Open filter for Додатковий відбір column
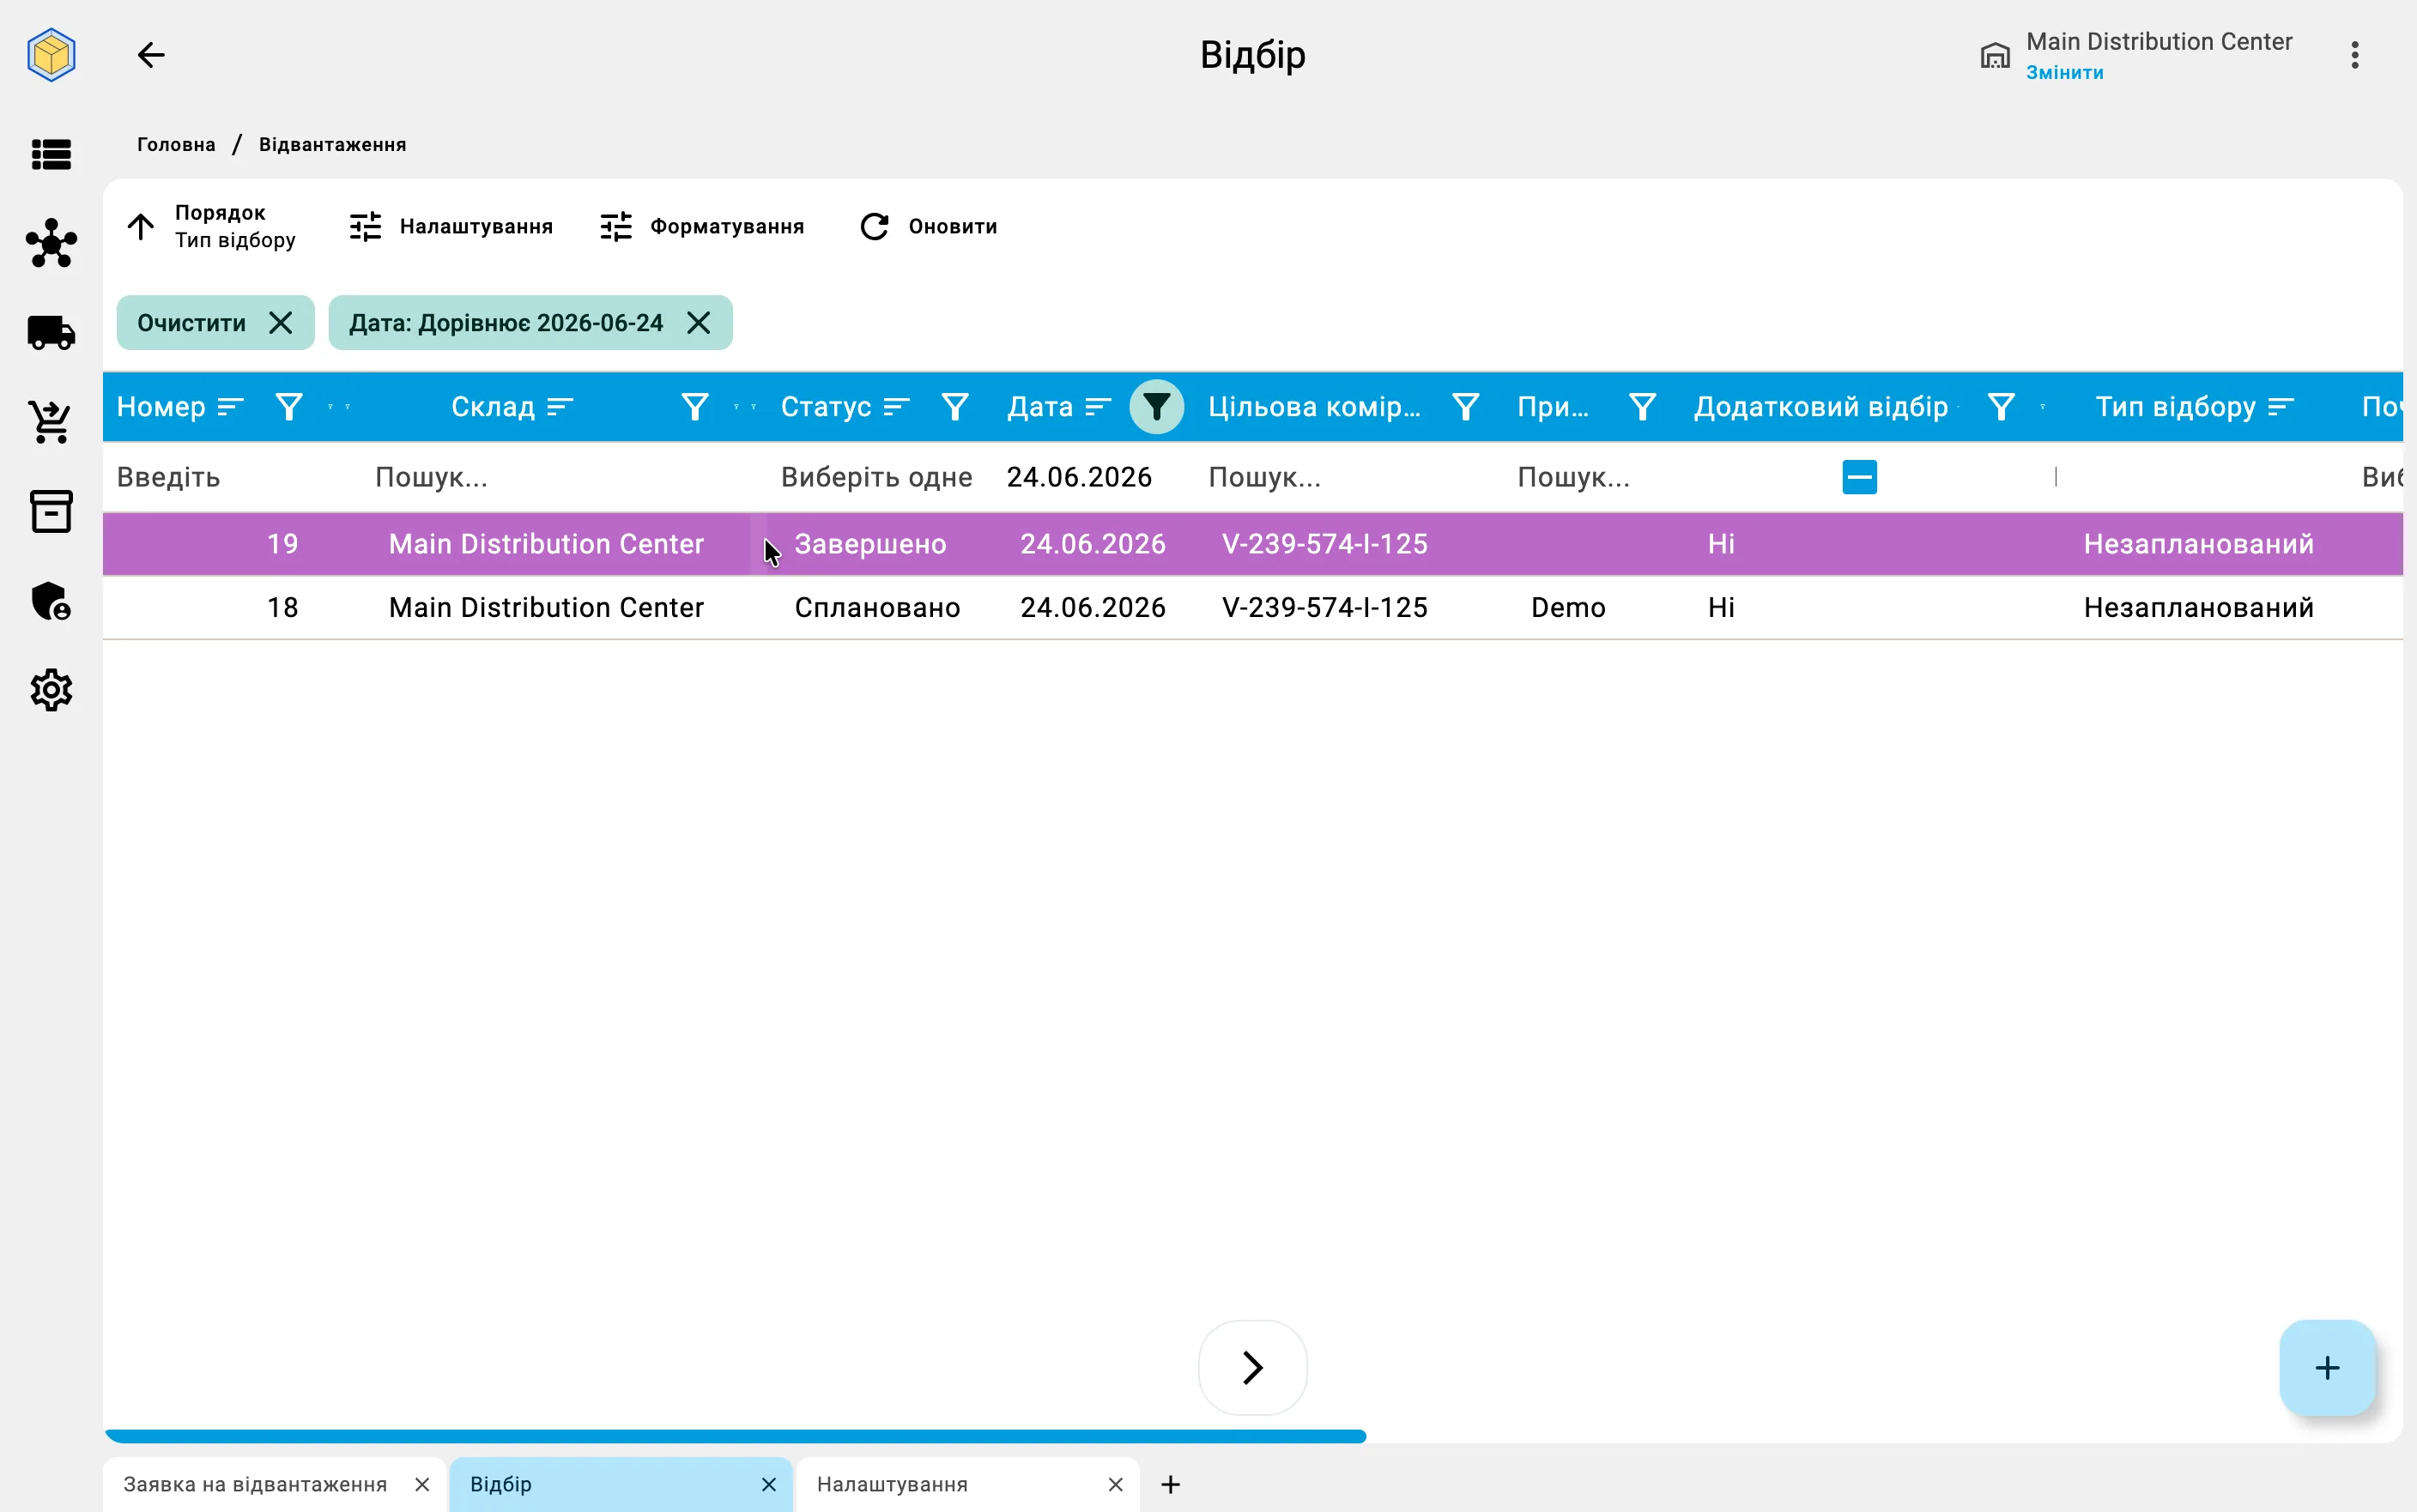Image resolution: width=2417 pixels, height=1512 pixels. click(2001, 407)
